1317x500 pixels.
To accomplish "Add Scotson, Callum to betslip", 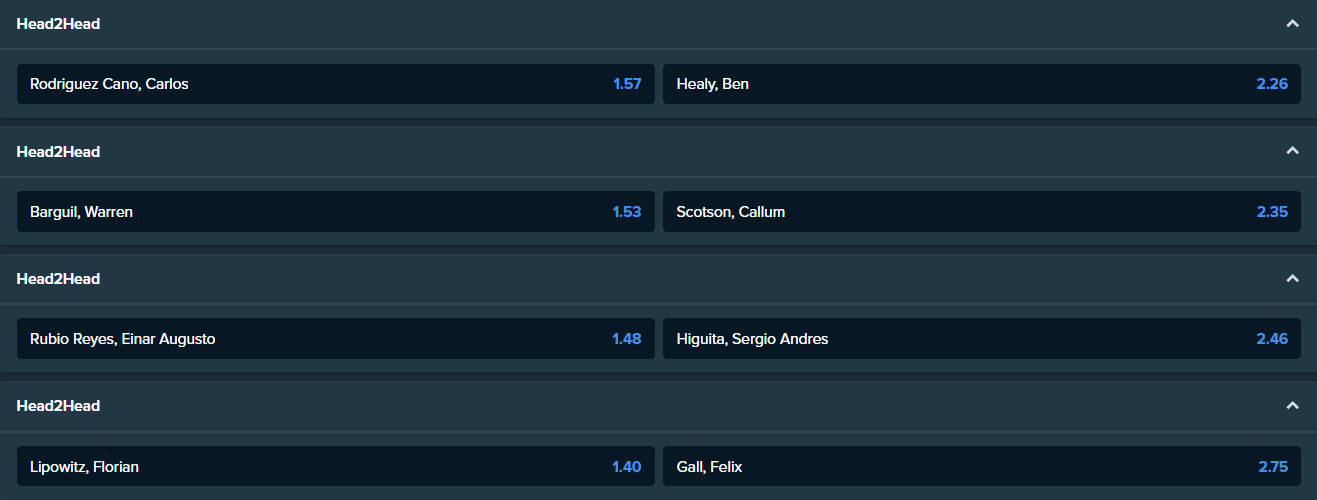I will 981,211.
